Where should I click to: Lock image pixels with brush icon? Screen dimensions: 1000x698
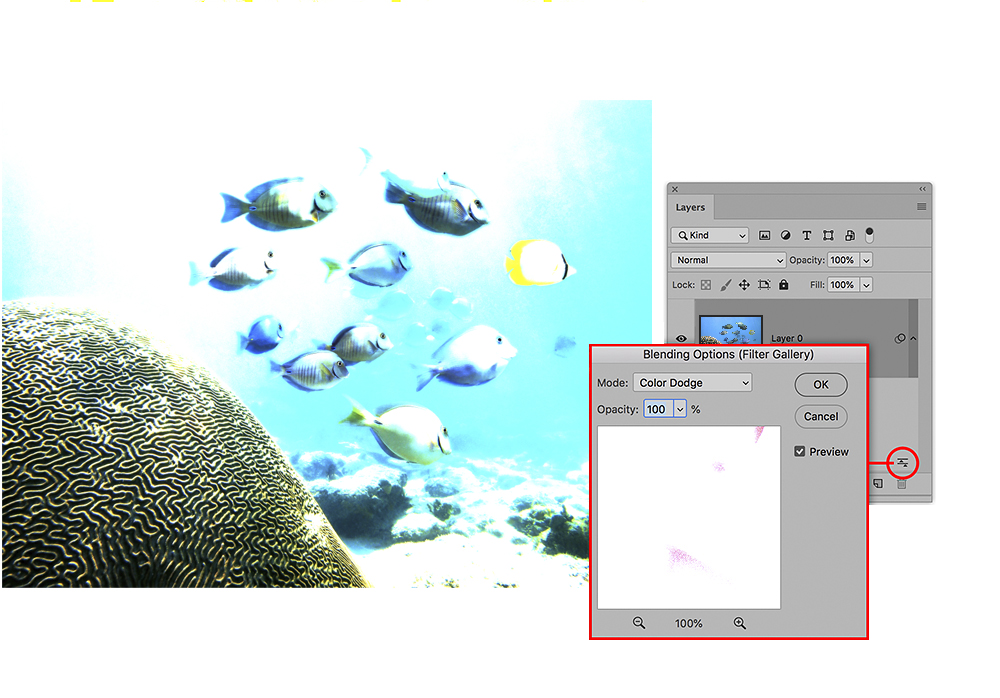point(726,285)
